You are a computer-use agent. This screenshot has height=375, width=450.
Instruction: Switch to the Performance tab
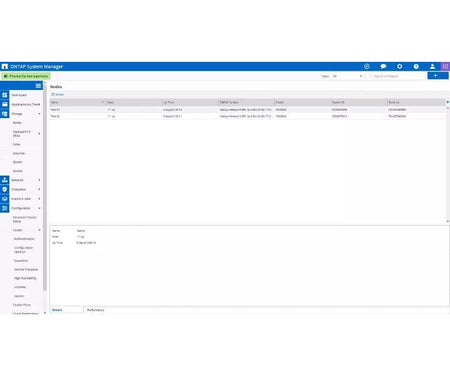click(x=96, y=310)
